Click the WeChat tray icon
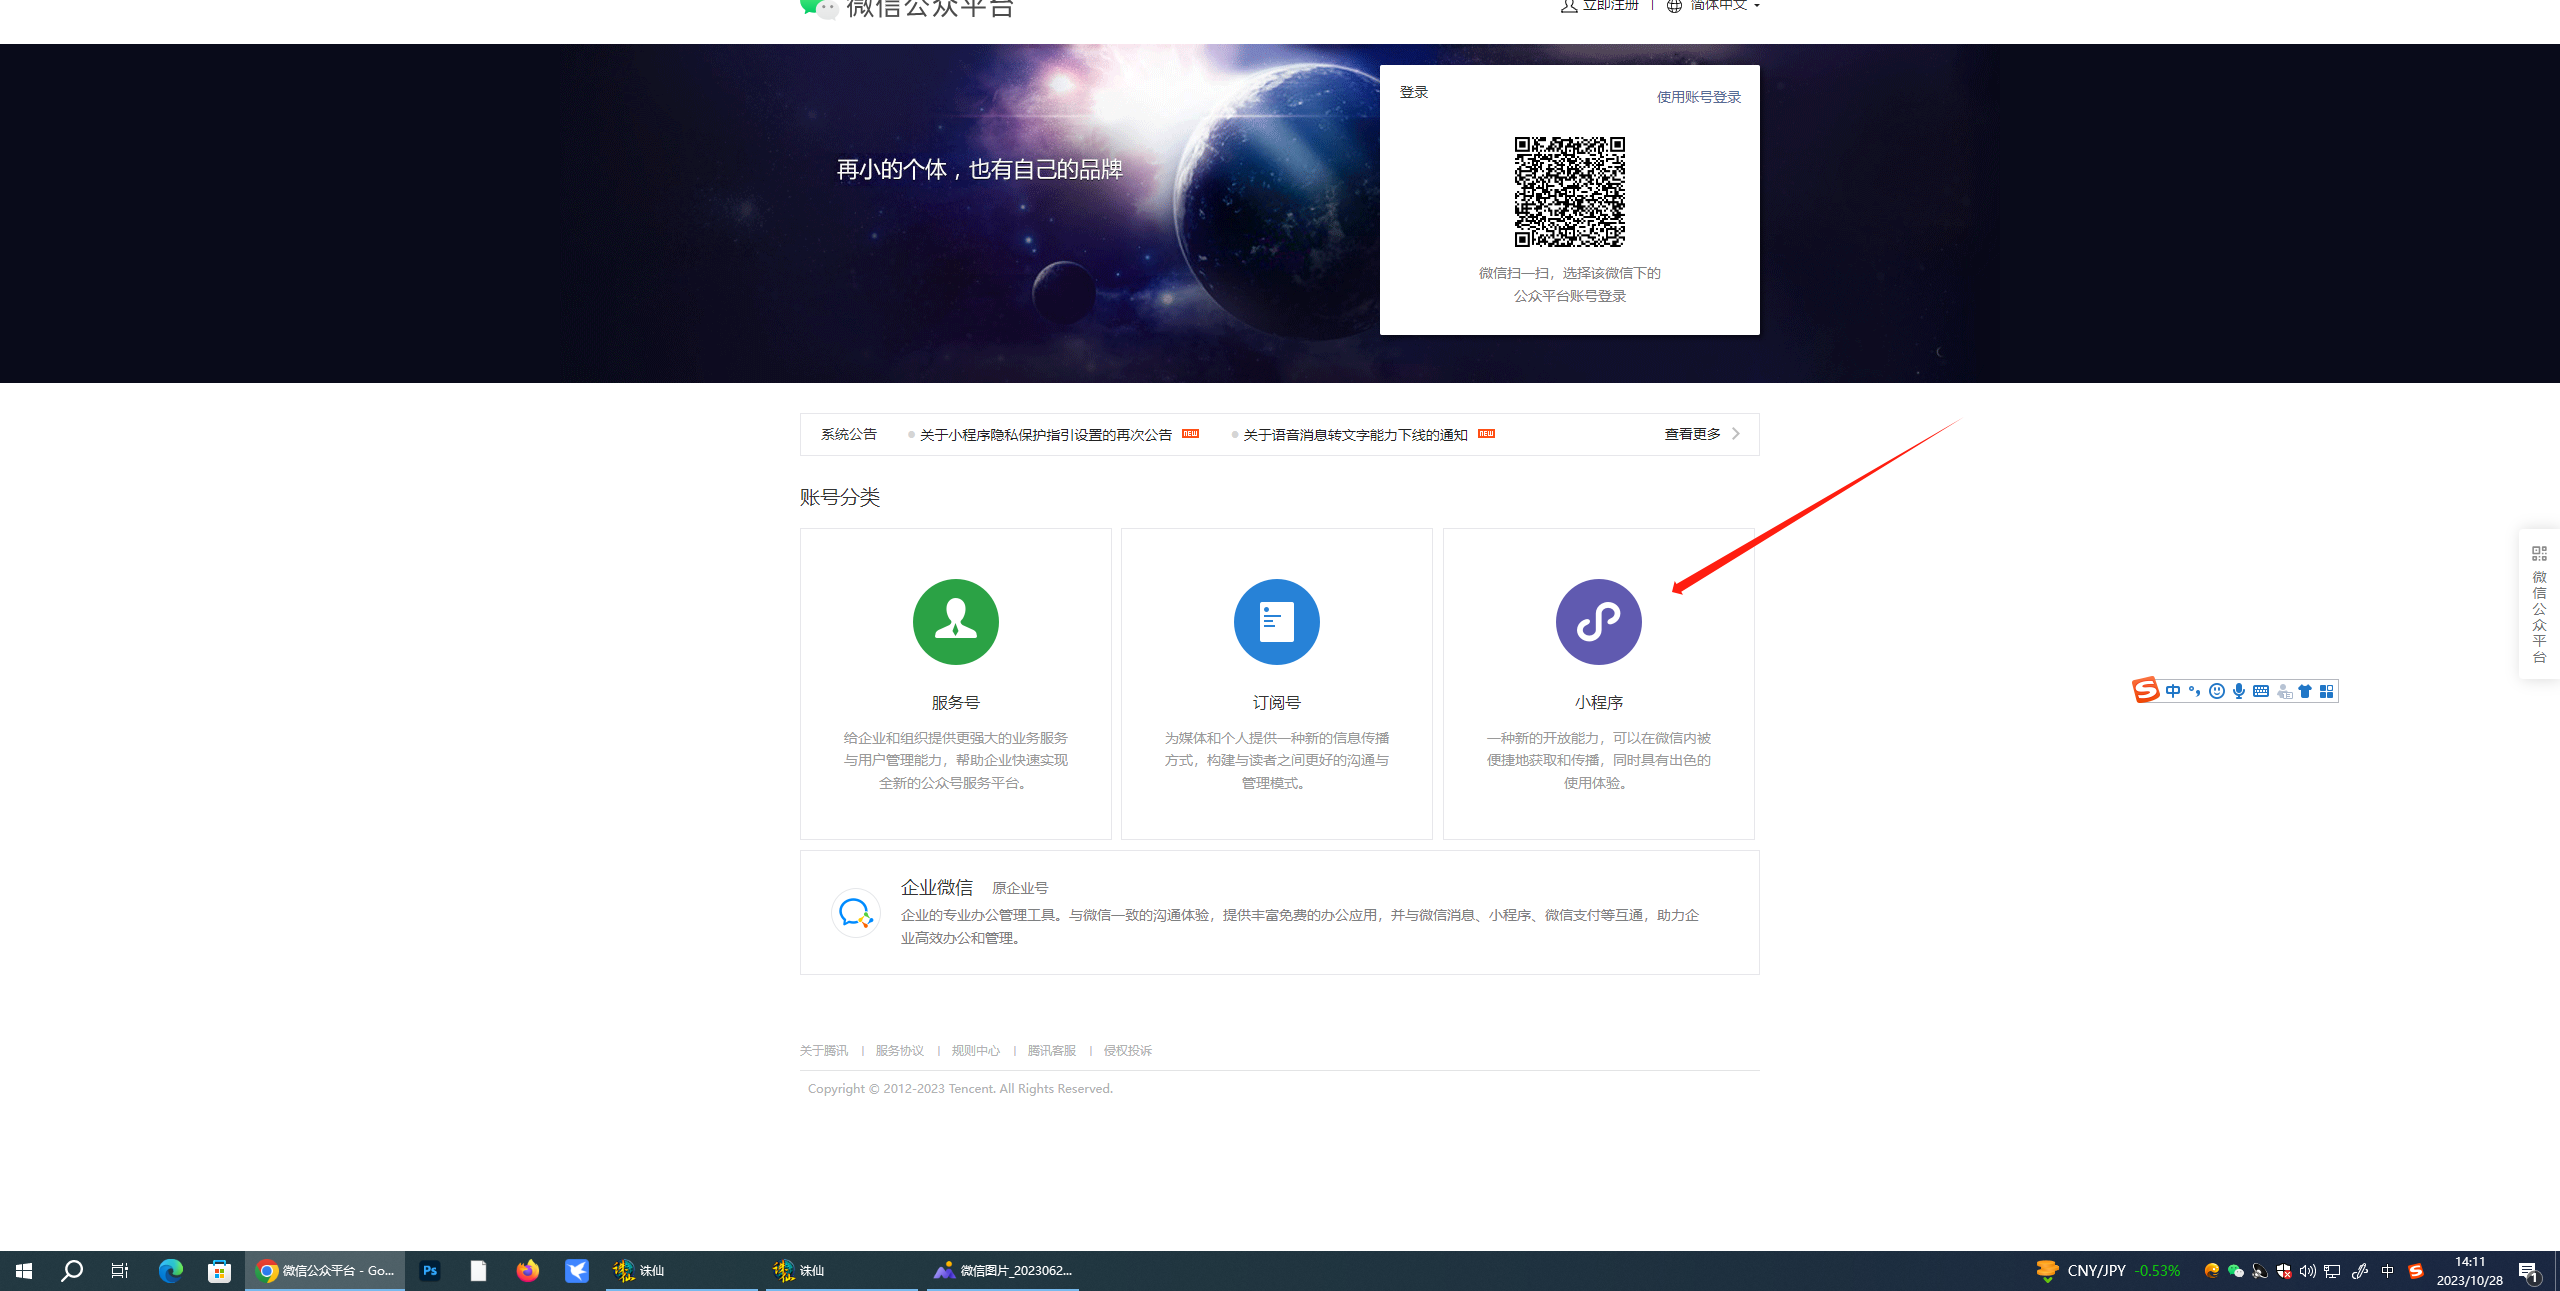Screen dimensions: 2560x1291 [2235, 1270]
